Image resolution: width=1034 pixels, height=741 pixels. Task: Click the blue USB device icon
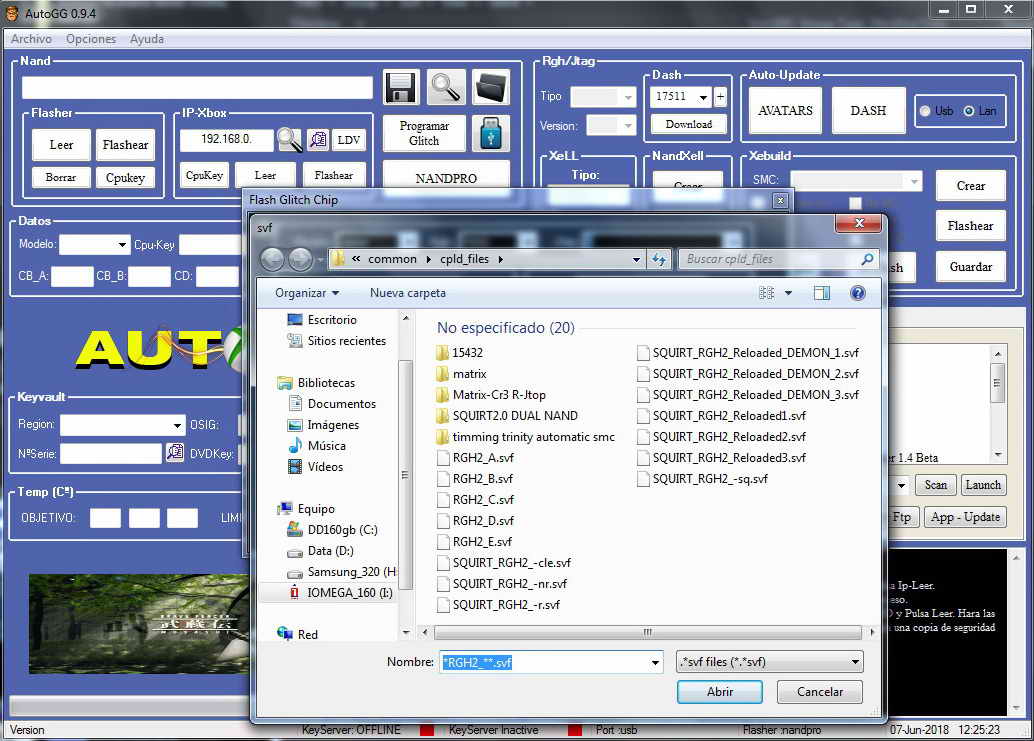coord(490,134)
